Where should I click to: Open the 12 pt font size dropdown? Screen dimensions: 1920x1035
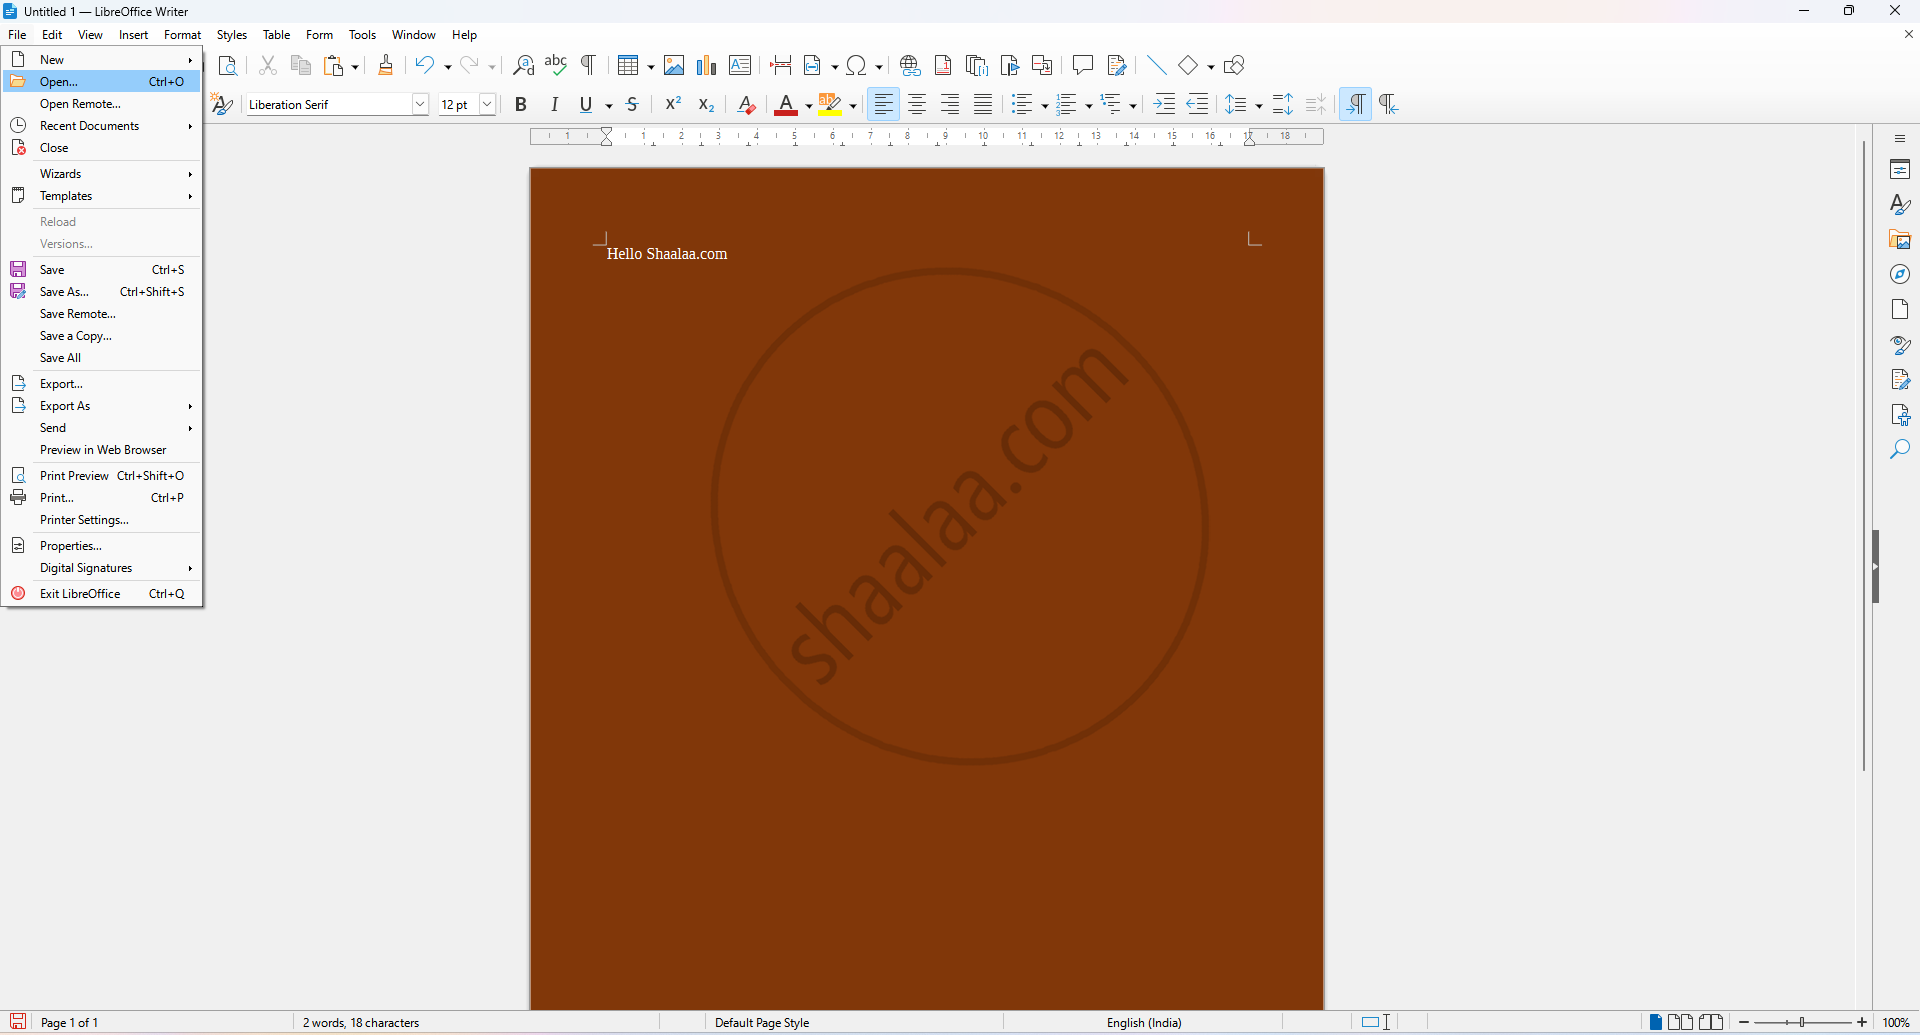[x=488, y=105]
